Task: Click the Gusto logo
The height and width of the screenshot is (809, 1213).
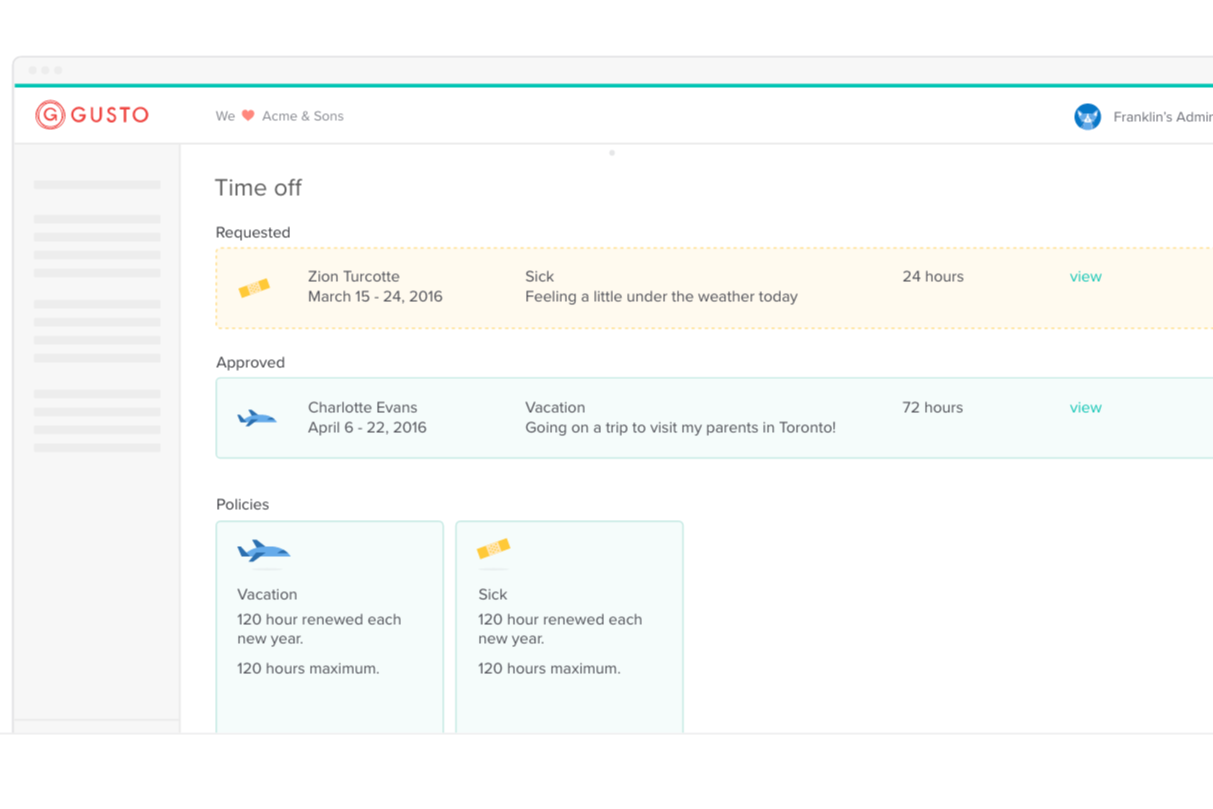Action: pos(92,115)
